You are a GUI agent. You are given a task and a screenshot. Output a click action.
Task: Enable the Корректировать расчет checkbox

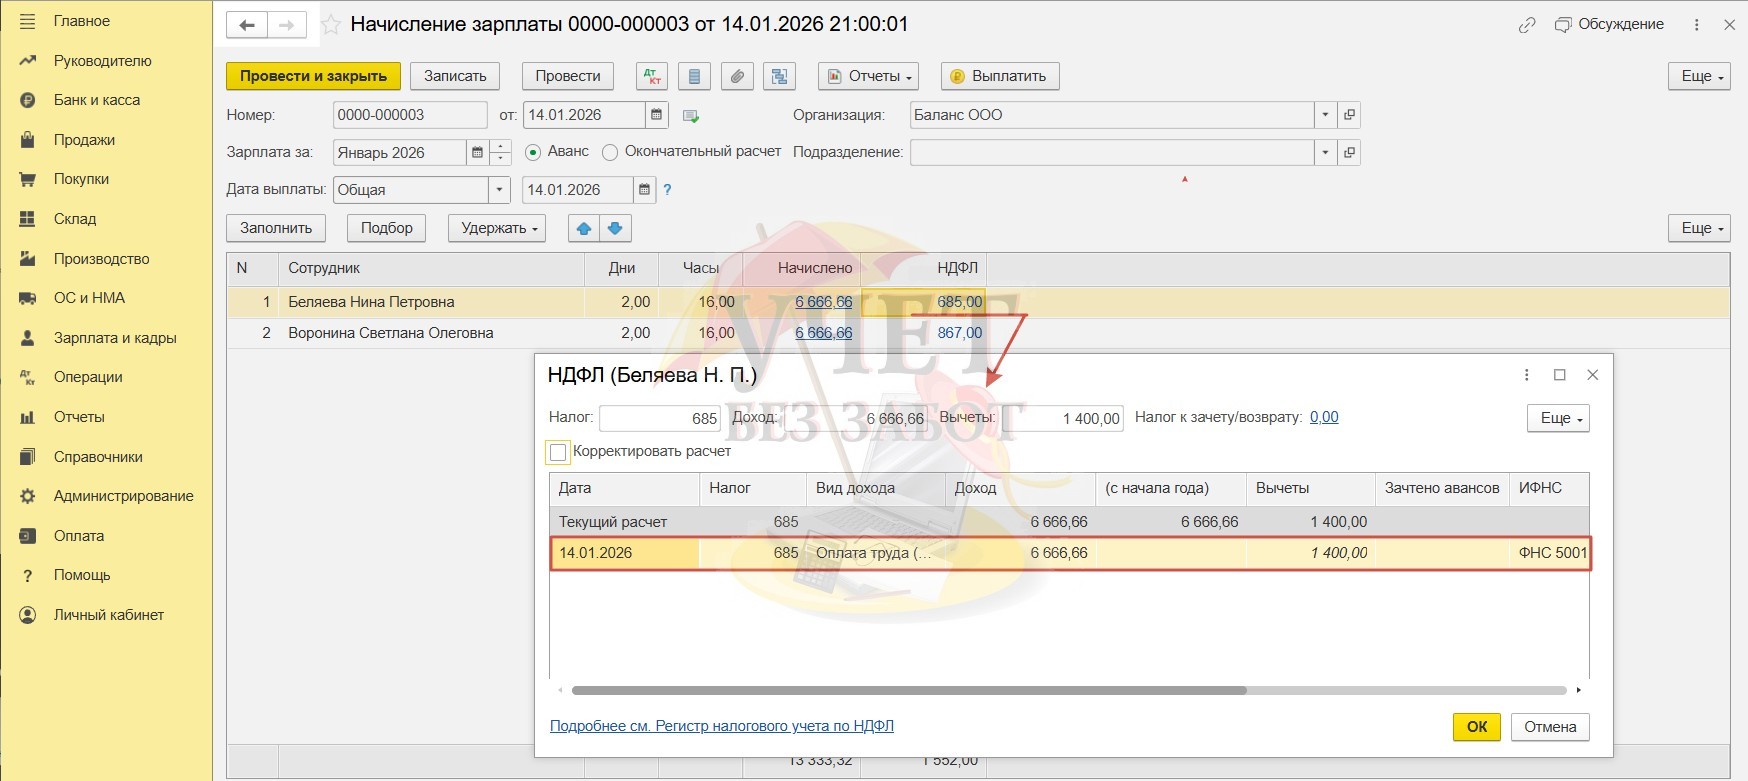point(558,452)
